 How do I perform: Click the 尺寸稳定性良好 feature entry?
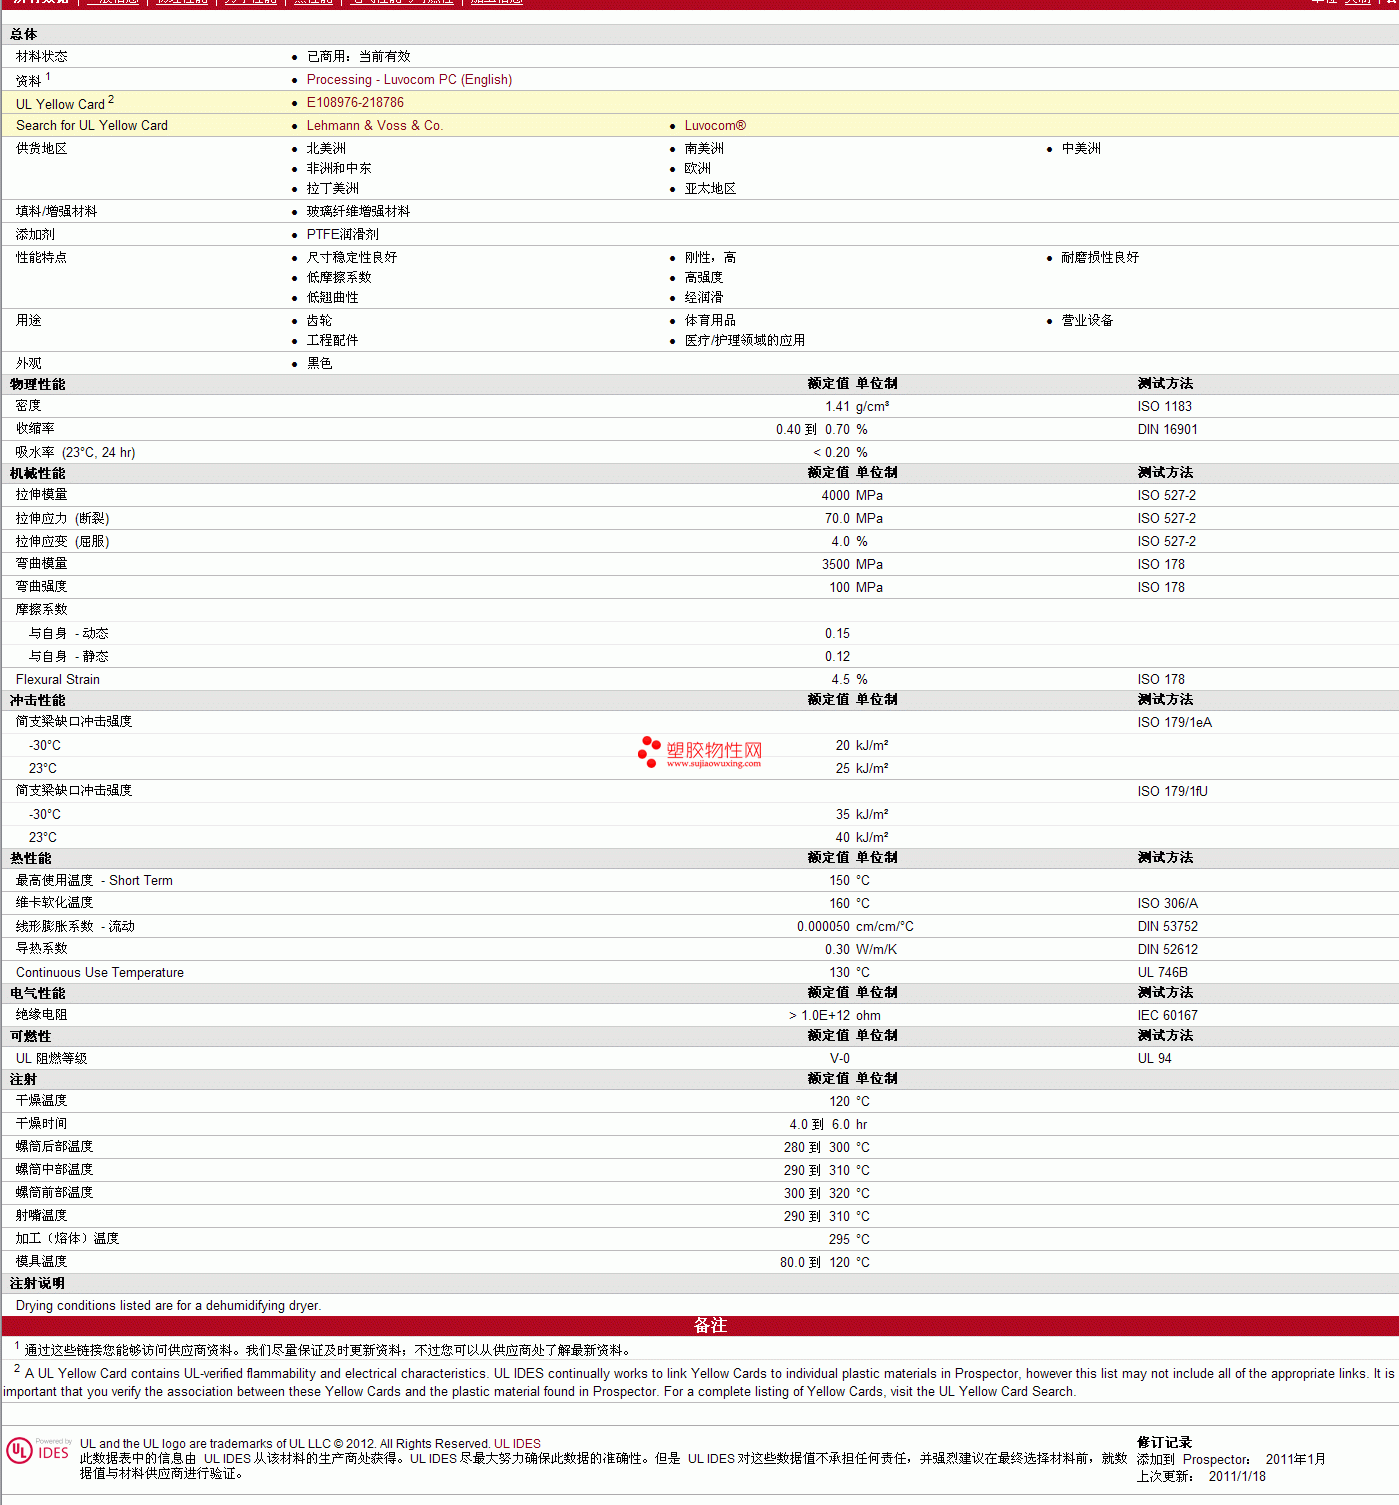pyautogui.click(x=352, y=258)
